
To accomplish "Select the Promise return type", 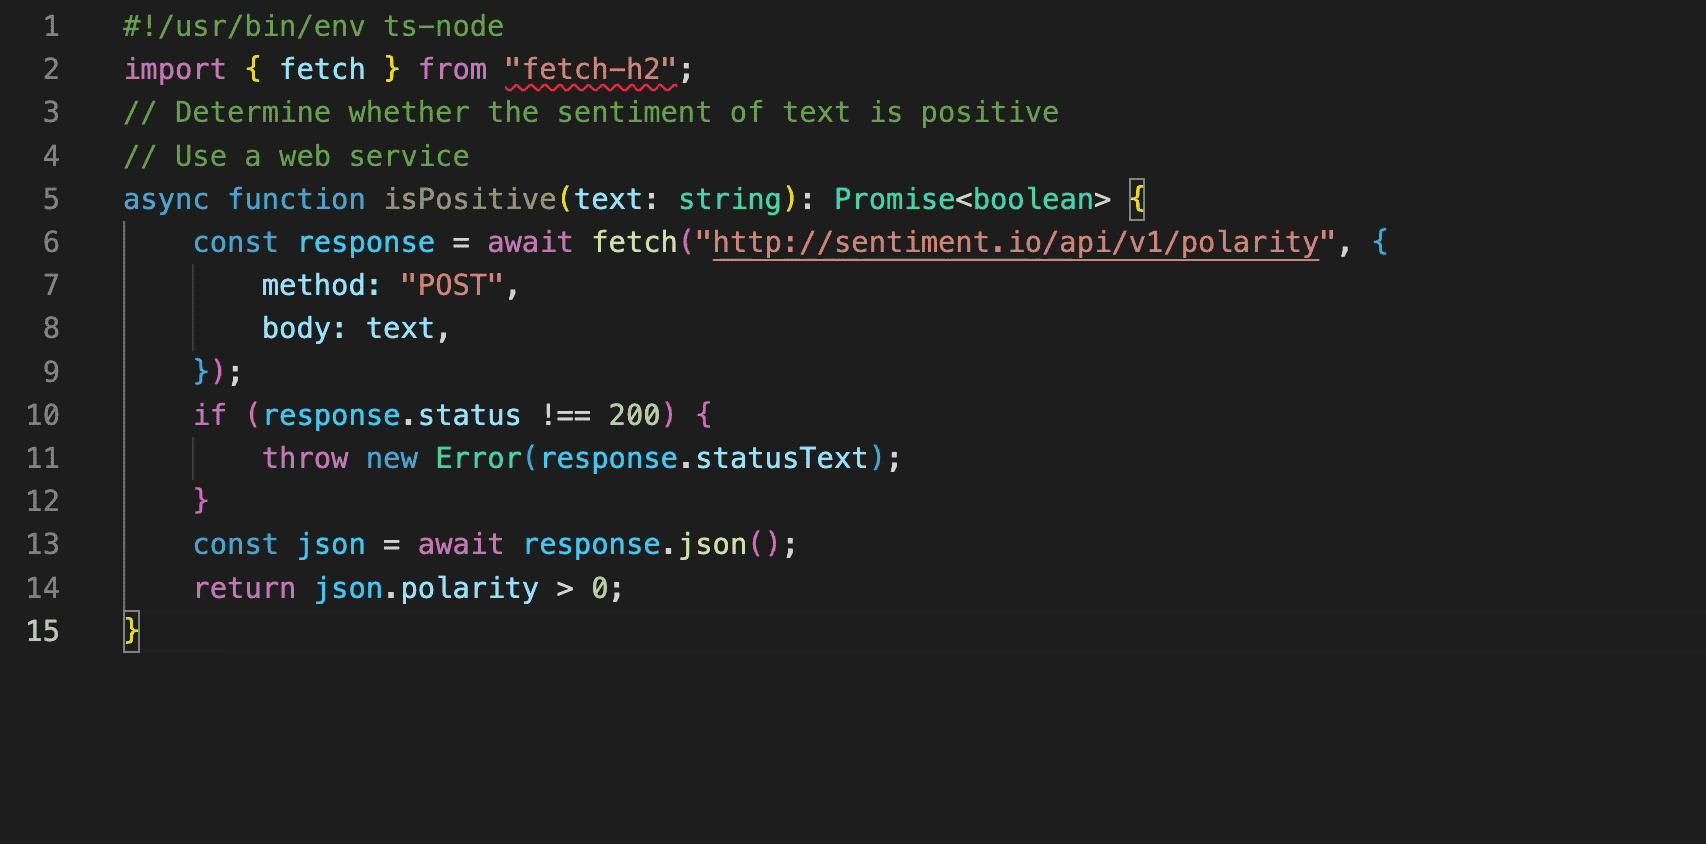I will [x=894, y=199].
